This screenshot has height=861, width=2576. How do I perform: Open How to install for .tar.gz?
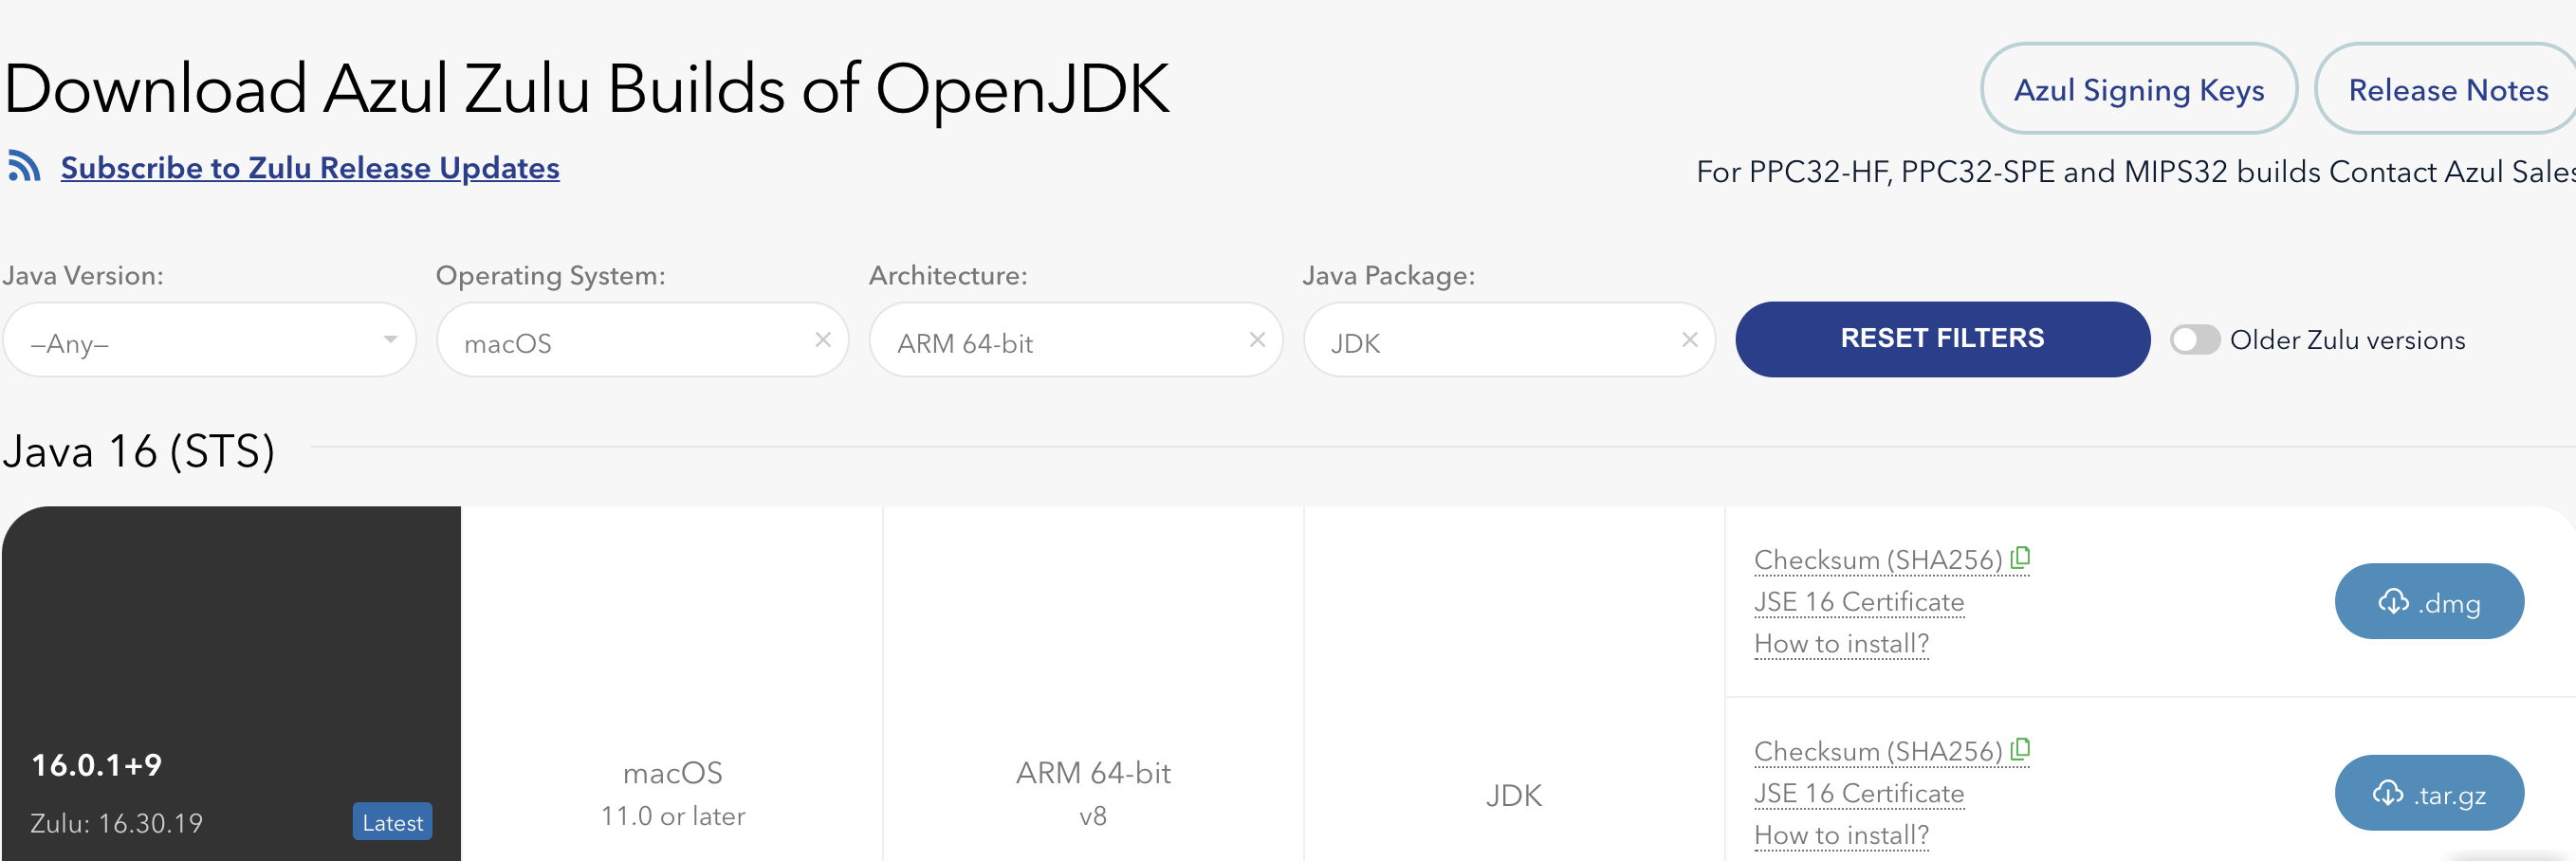pos(1841,835)
